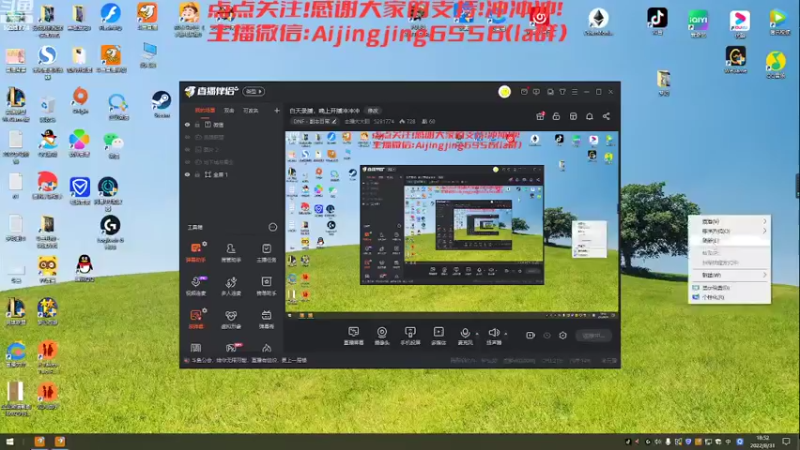Click the microphone icon in system tray

click(668, 442)
